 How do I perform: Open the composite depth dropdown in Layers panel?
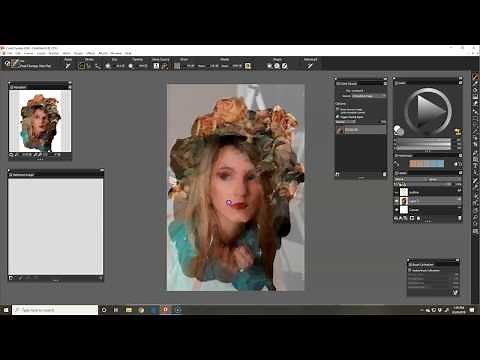(443, 179)
